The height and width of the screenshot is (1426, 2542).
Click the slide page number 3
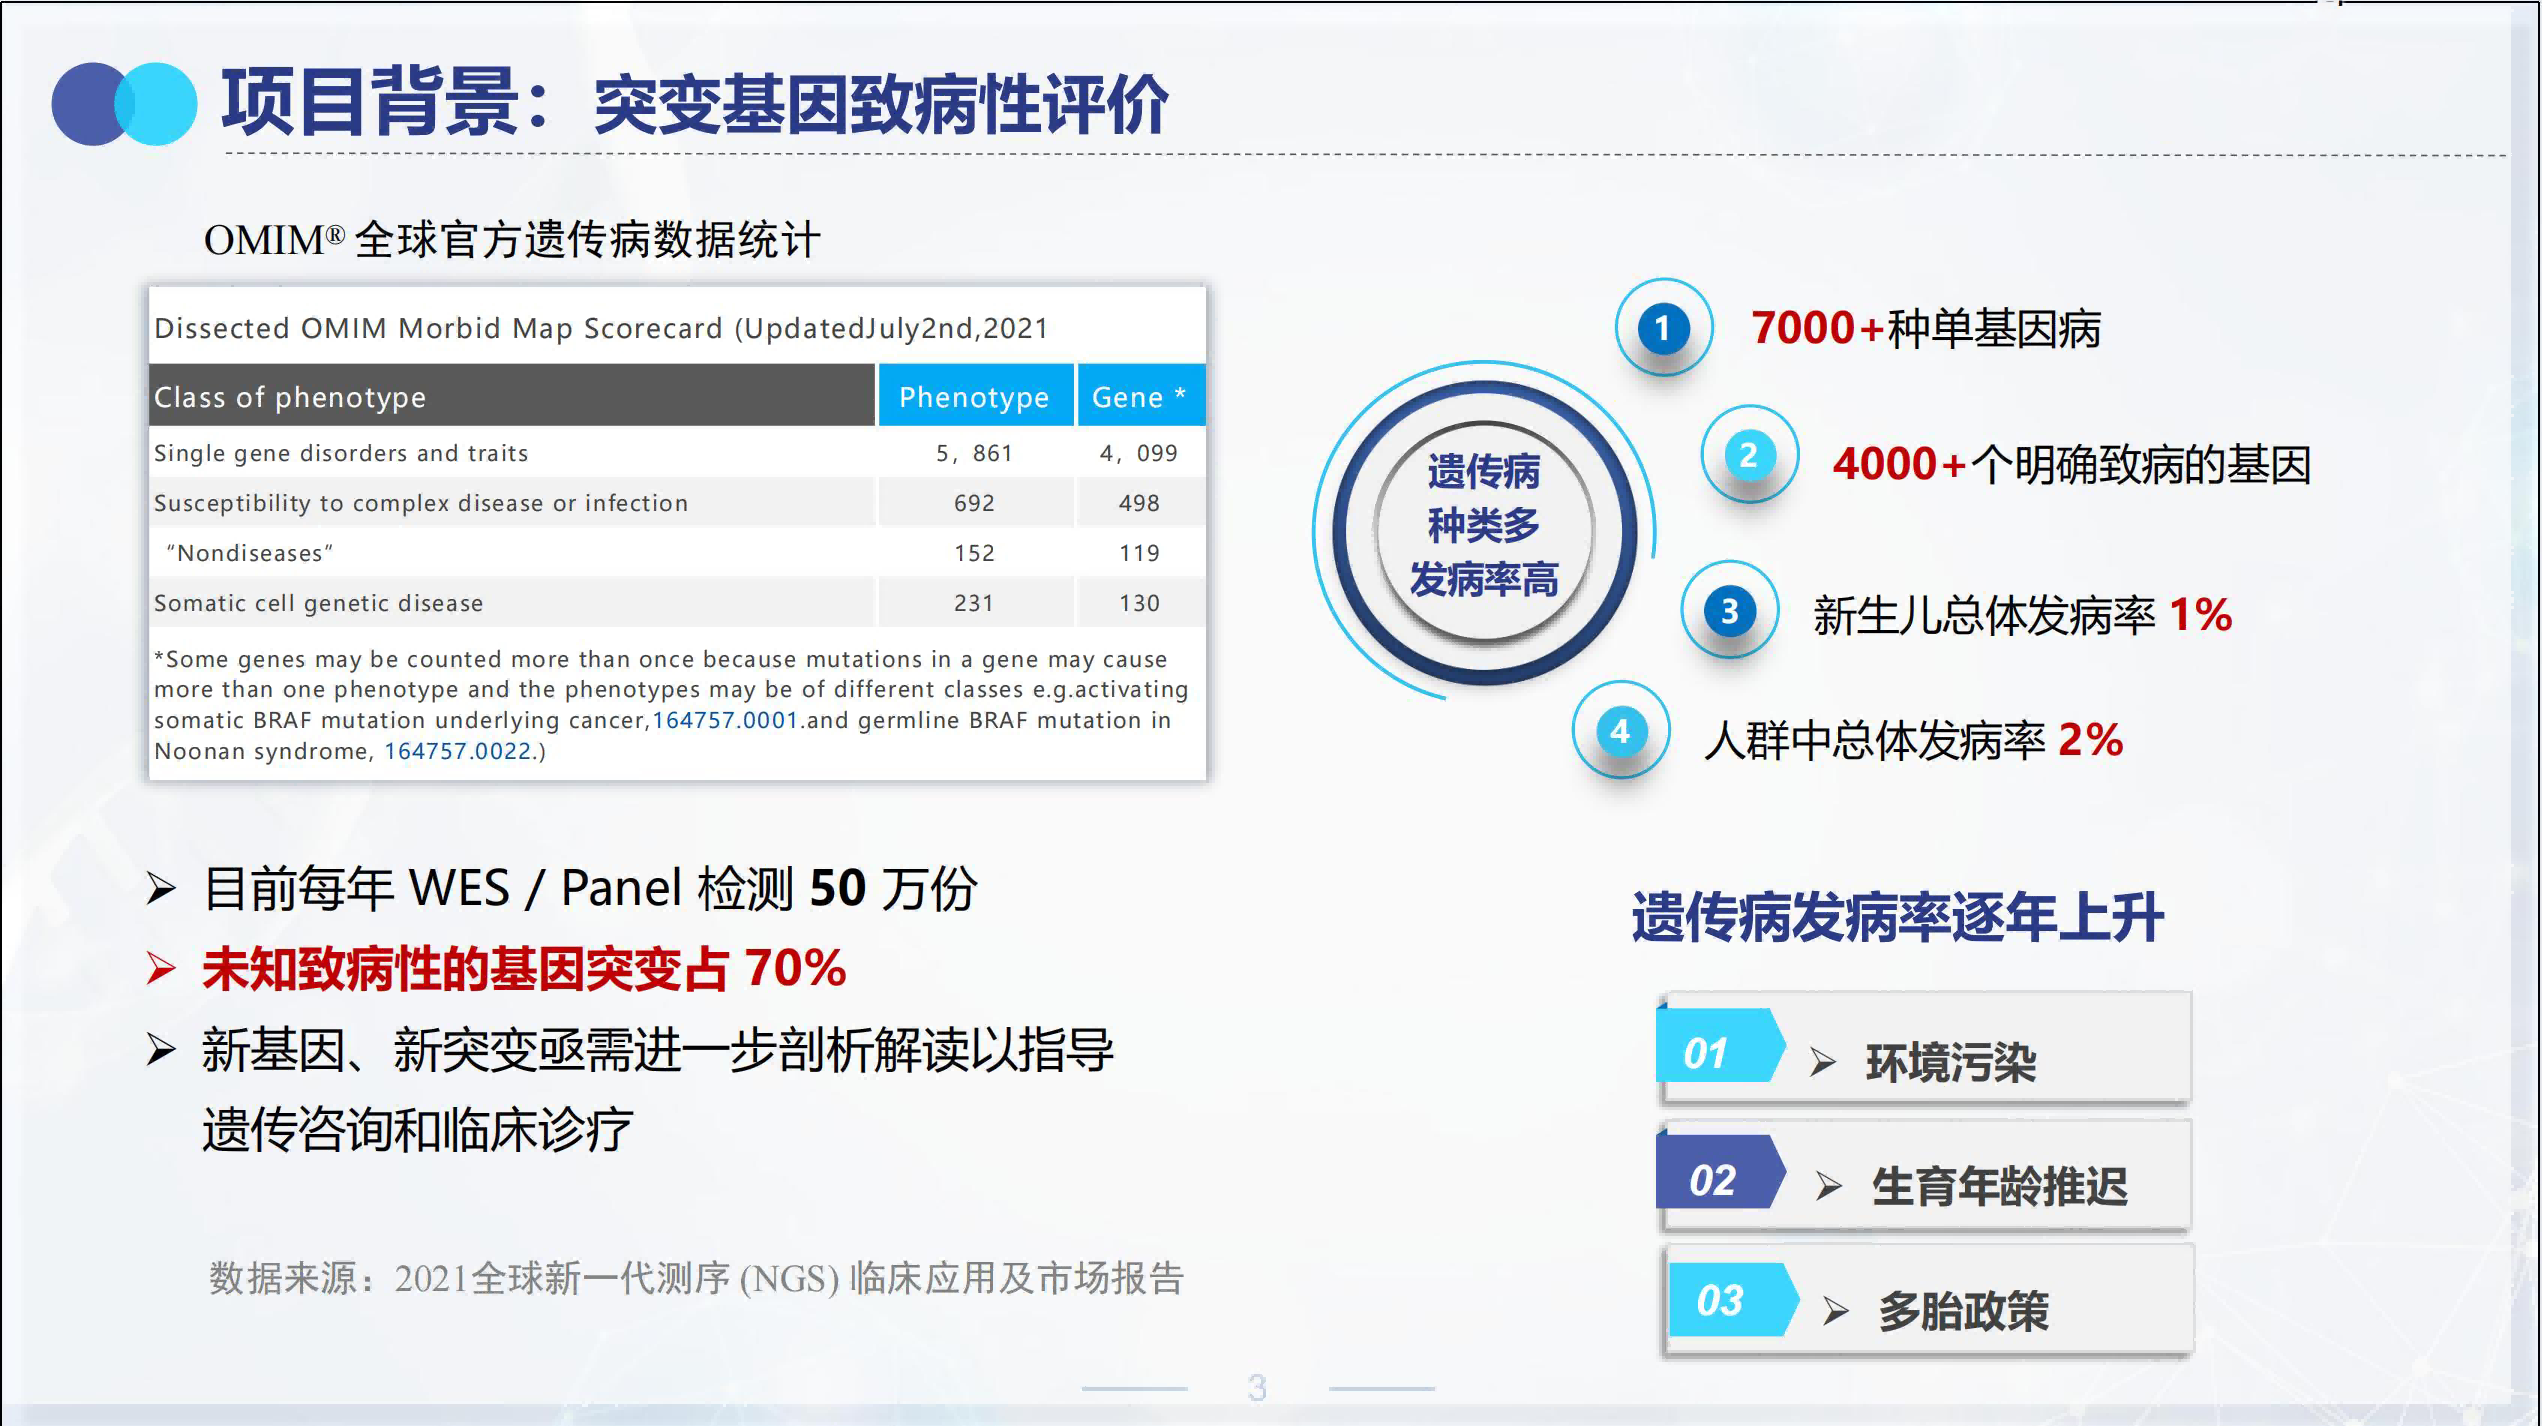click(1257, 1387)
